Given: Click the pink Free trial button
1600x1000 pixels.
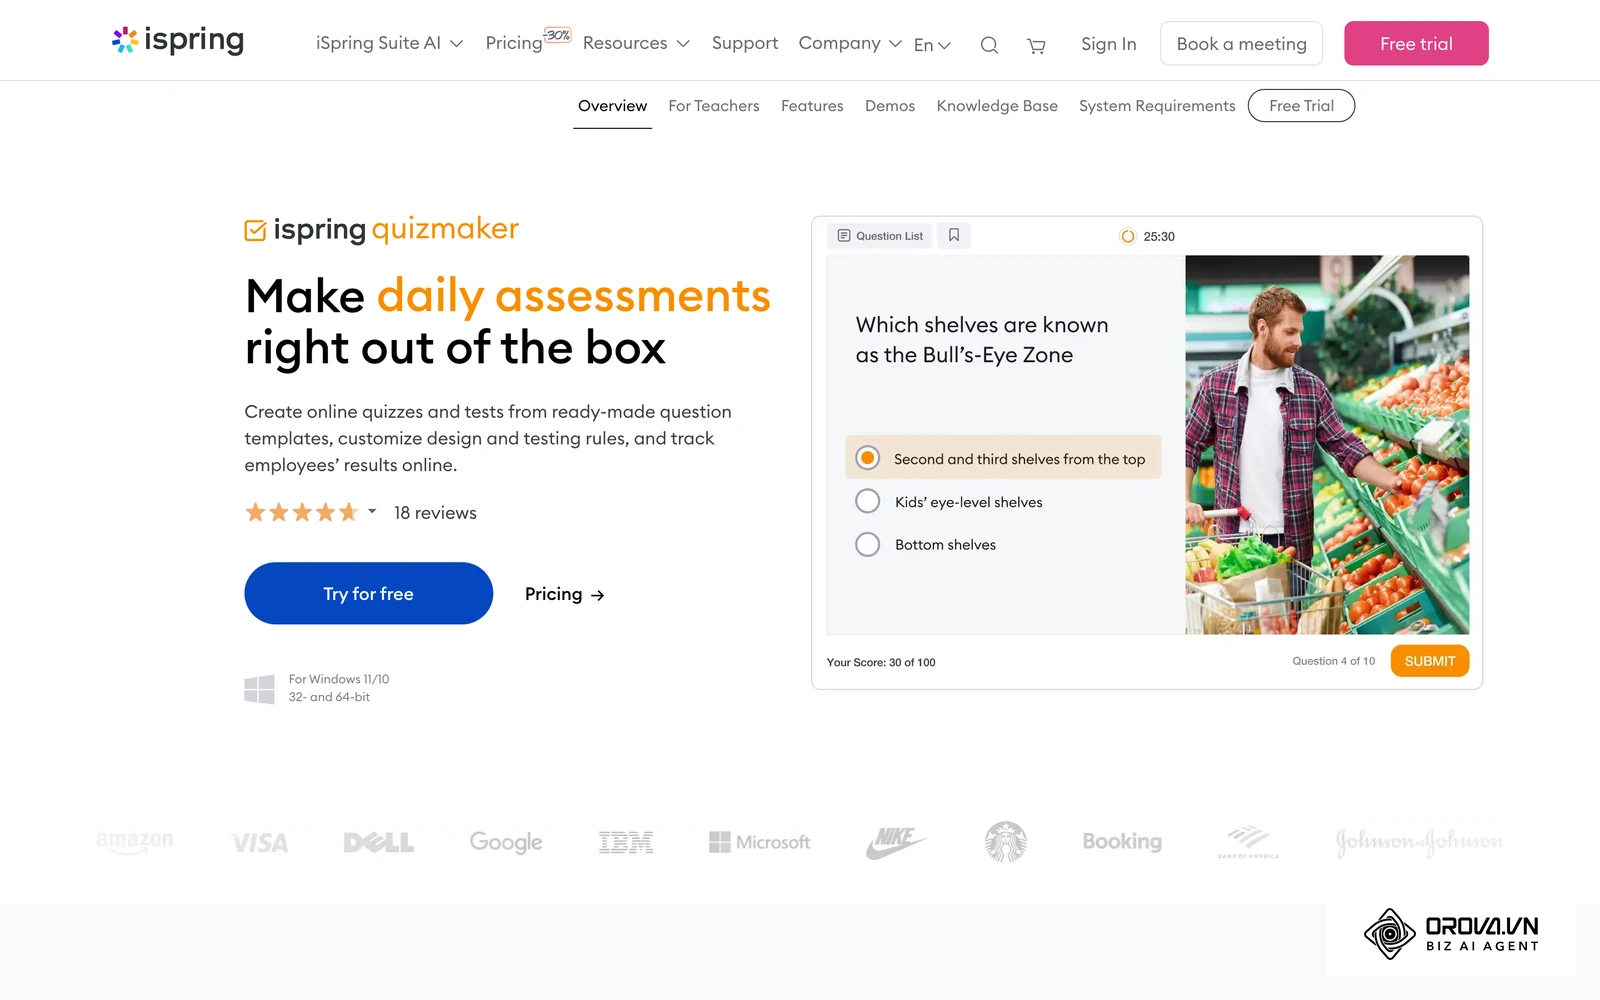Looking at the screenshot, I should (1416, 43).
